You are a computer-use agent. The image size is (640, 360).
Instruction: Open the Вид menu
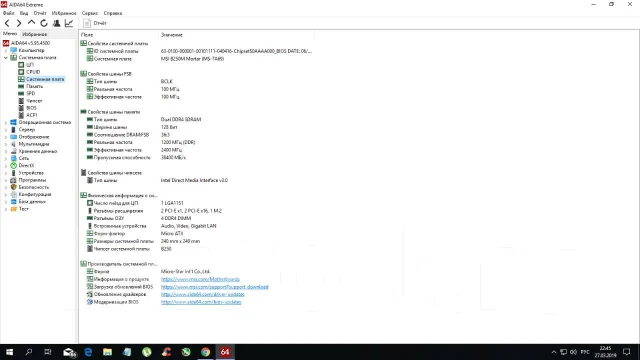[24, 13]
